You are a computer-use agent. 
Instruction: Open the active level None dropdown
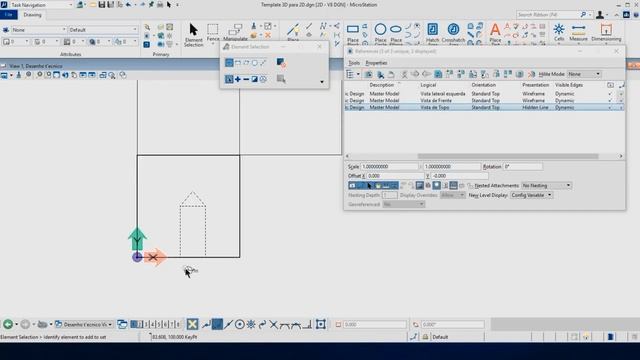click(x=38, y=30)
